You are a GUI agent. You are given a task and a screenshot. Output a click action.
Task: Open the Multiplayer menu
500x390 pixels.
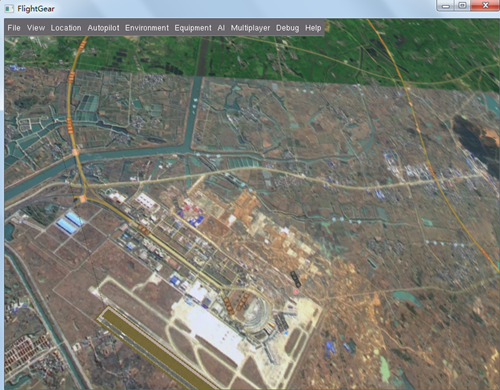[250, 28]
